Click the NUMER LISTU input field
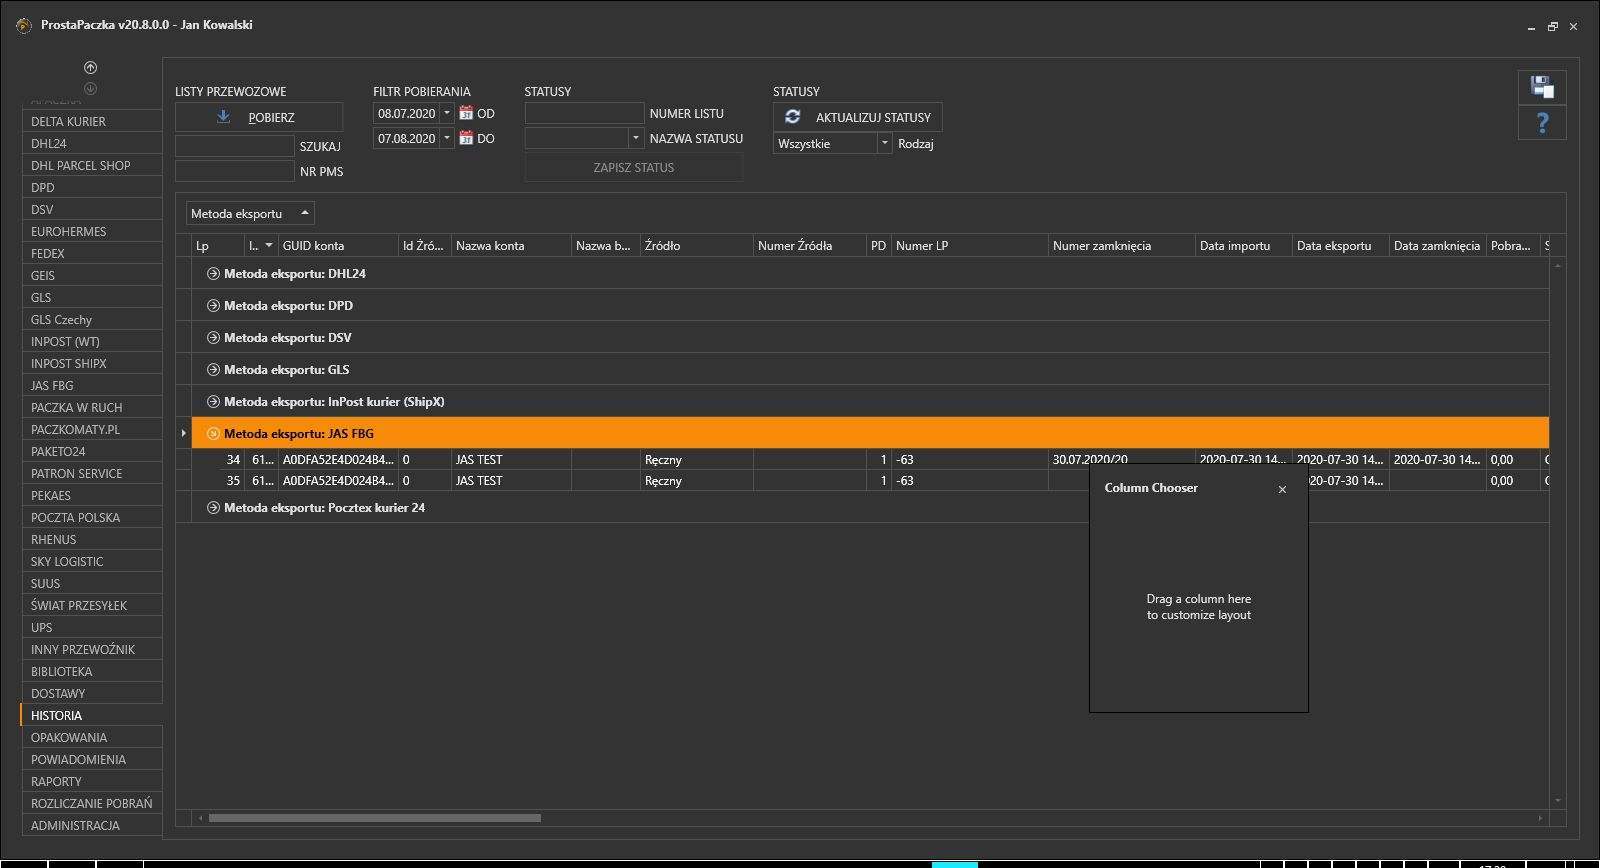This screenshot has width=1600, height=868. coord(584,113)
